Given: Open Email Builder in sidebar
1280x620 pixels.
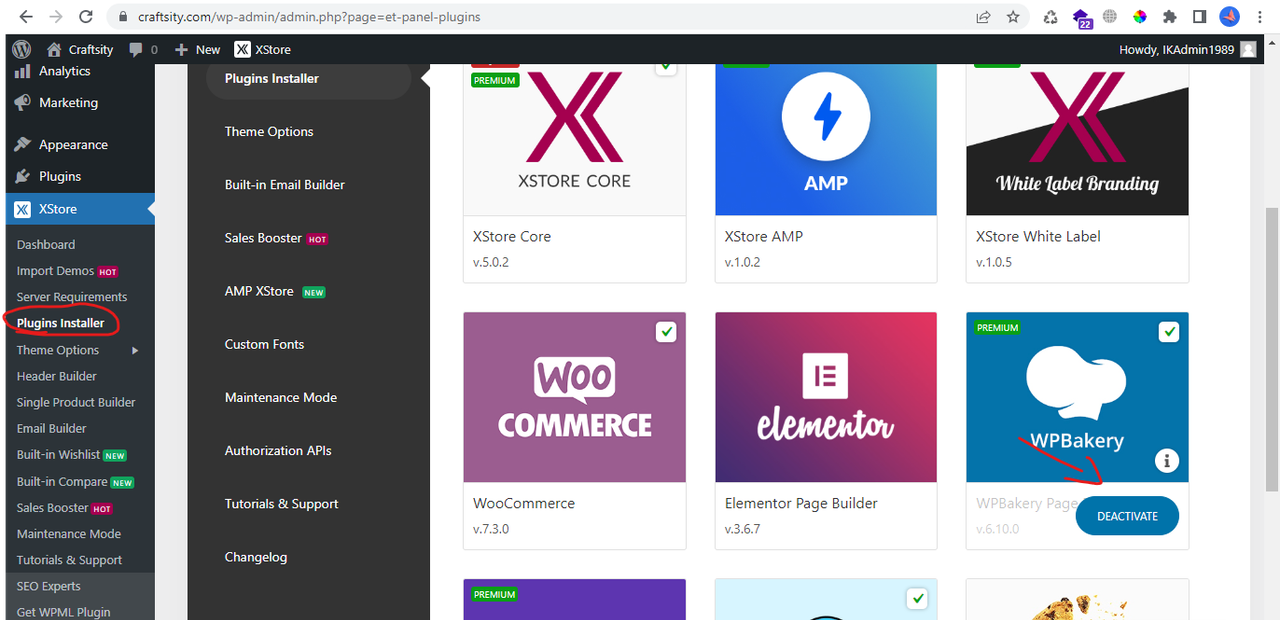Looking at the screenshot, I should tap(52, 428).
